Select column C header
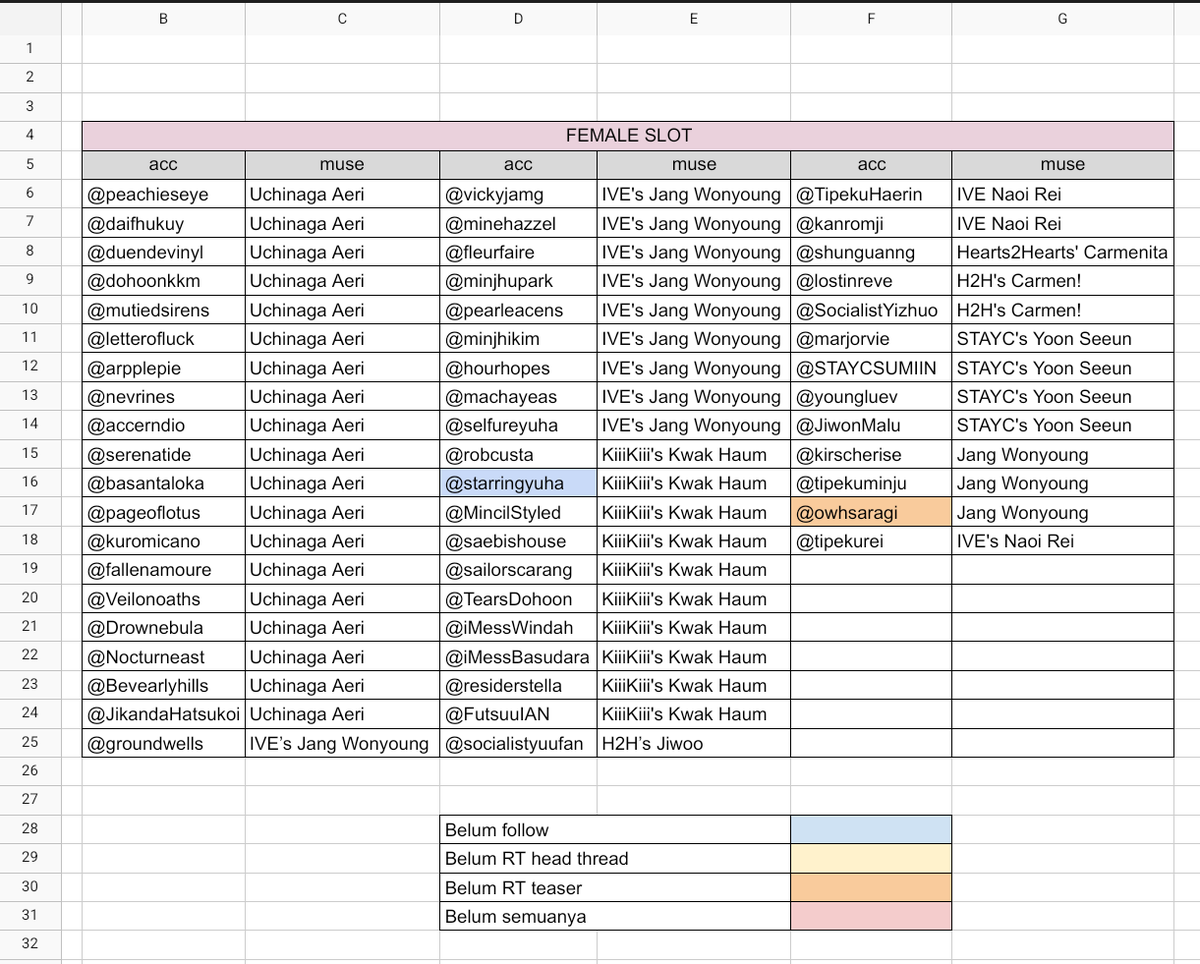 342,18
